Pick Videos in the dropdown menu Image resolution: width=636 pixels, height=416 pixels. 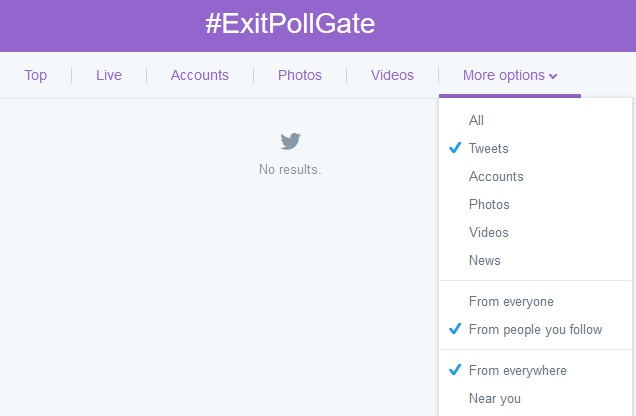(488, 232)
